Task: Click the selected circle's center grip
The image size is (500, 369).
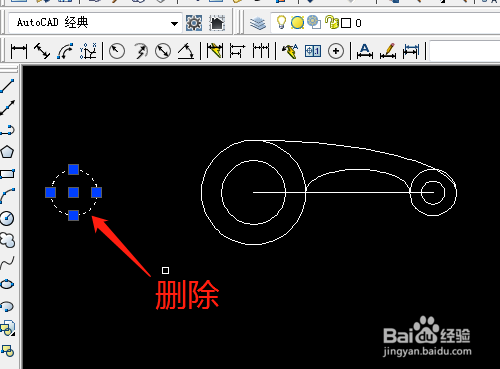Action: point(73,192)
